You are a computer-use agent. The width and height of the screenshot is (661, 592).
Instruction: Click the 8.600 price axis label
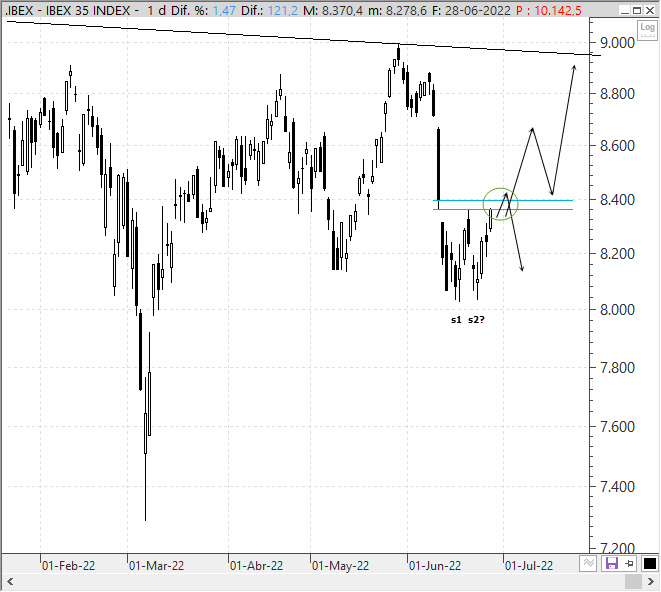point(617,146)
